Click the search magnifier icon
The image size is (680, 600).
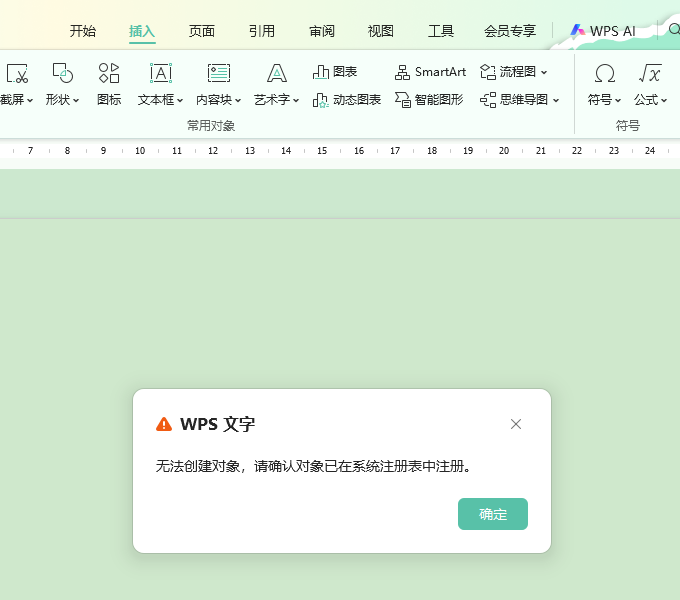tap(674, 29)
